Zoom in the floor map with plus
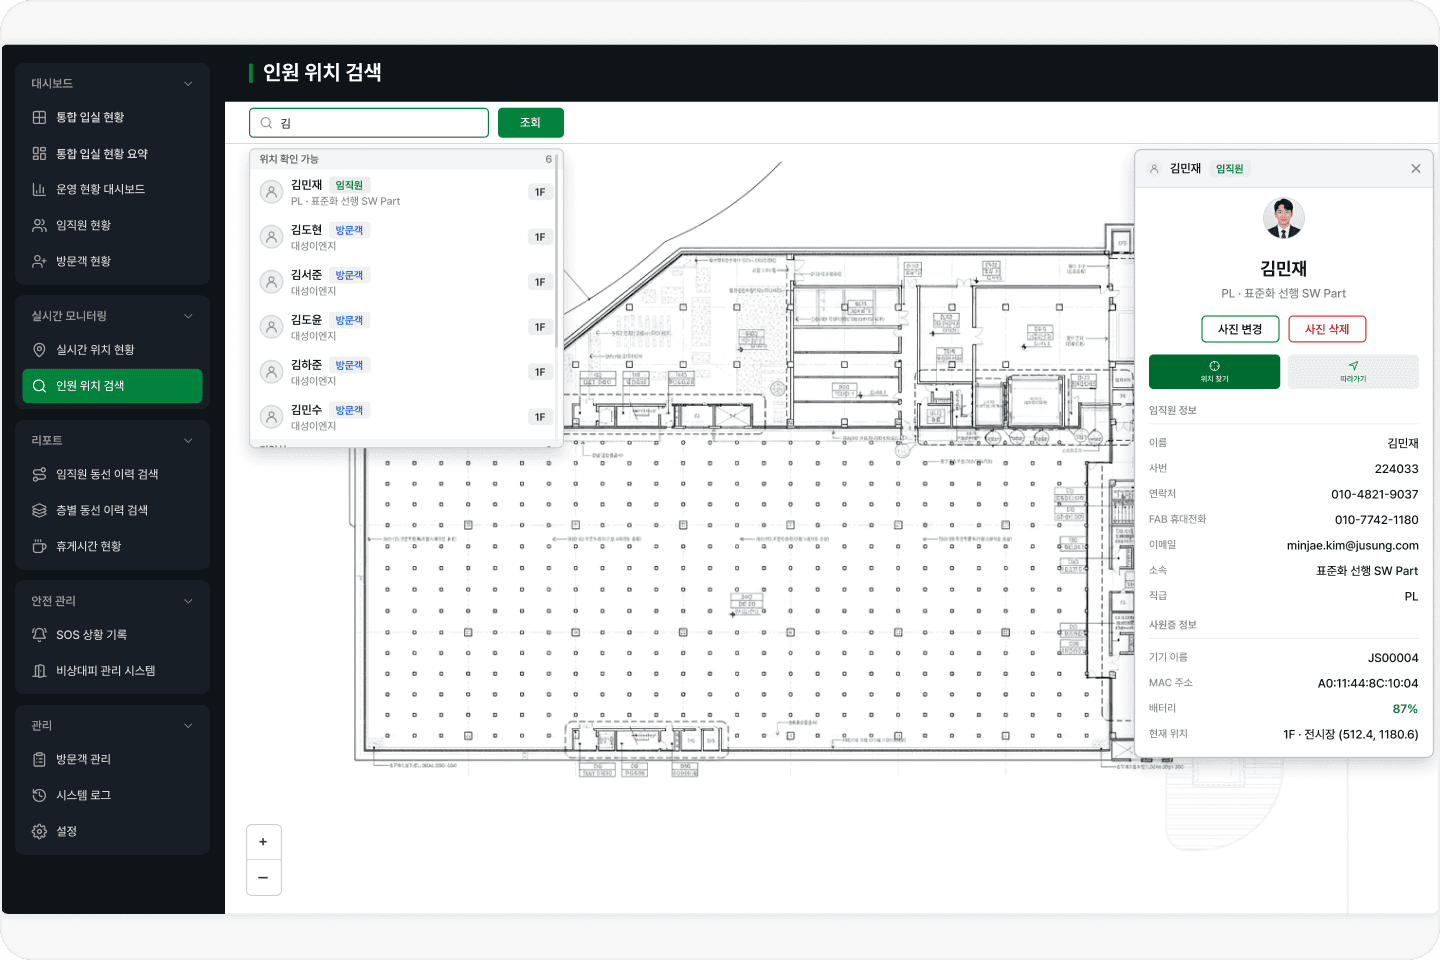This screenshot has width=1440, height=960. pos(263,842)
